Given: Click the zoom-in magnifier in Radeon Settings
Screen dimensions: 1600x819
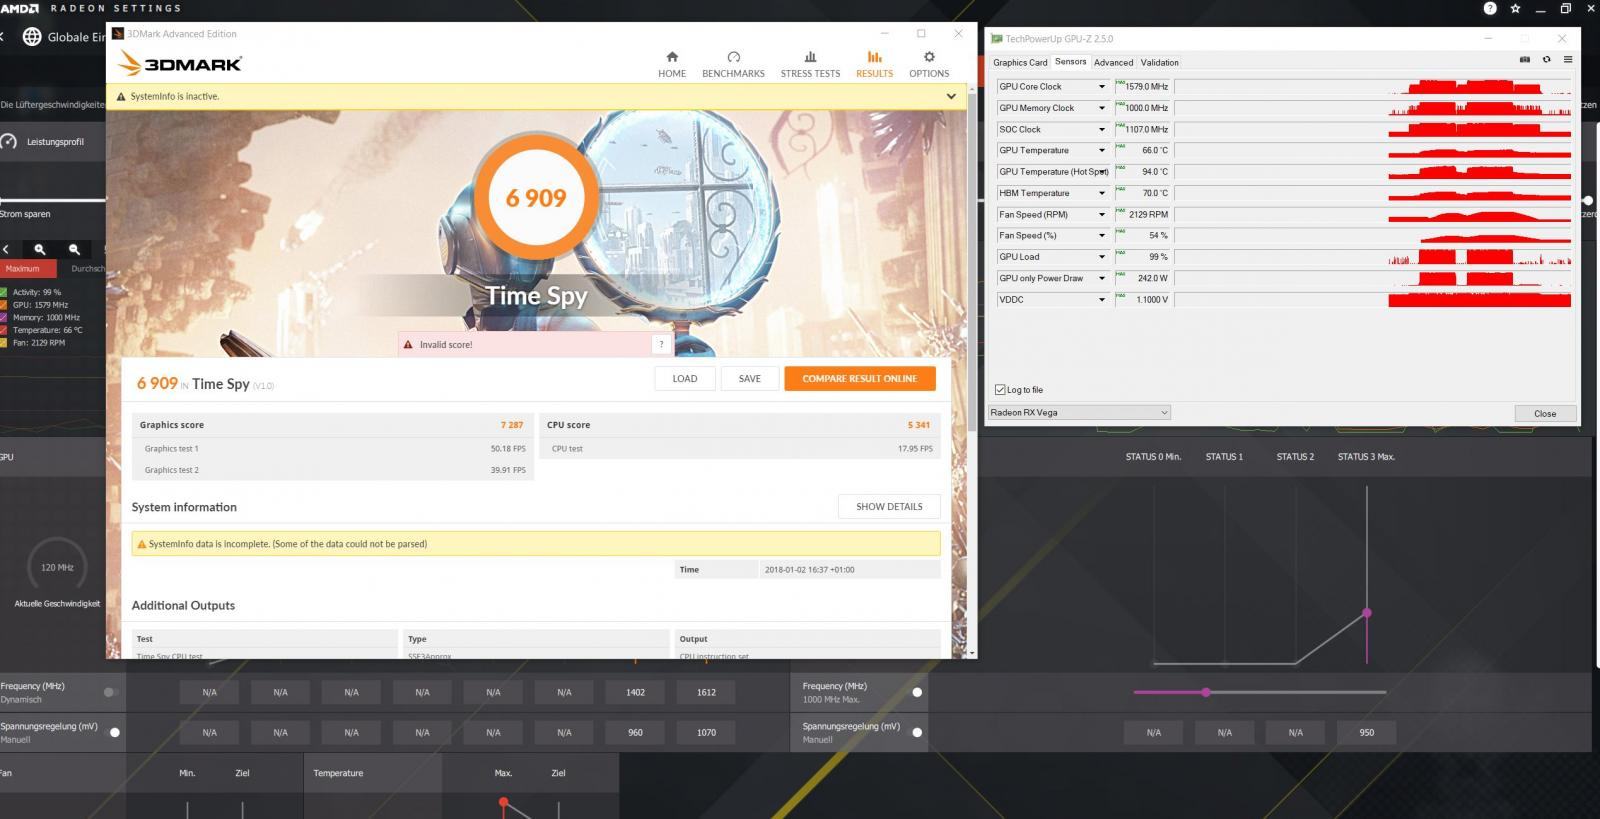Looking at the screenshot, I should [40, 249].
